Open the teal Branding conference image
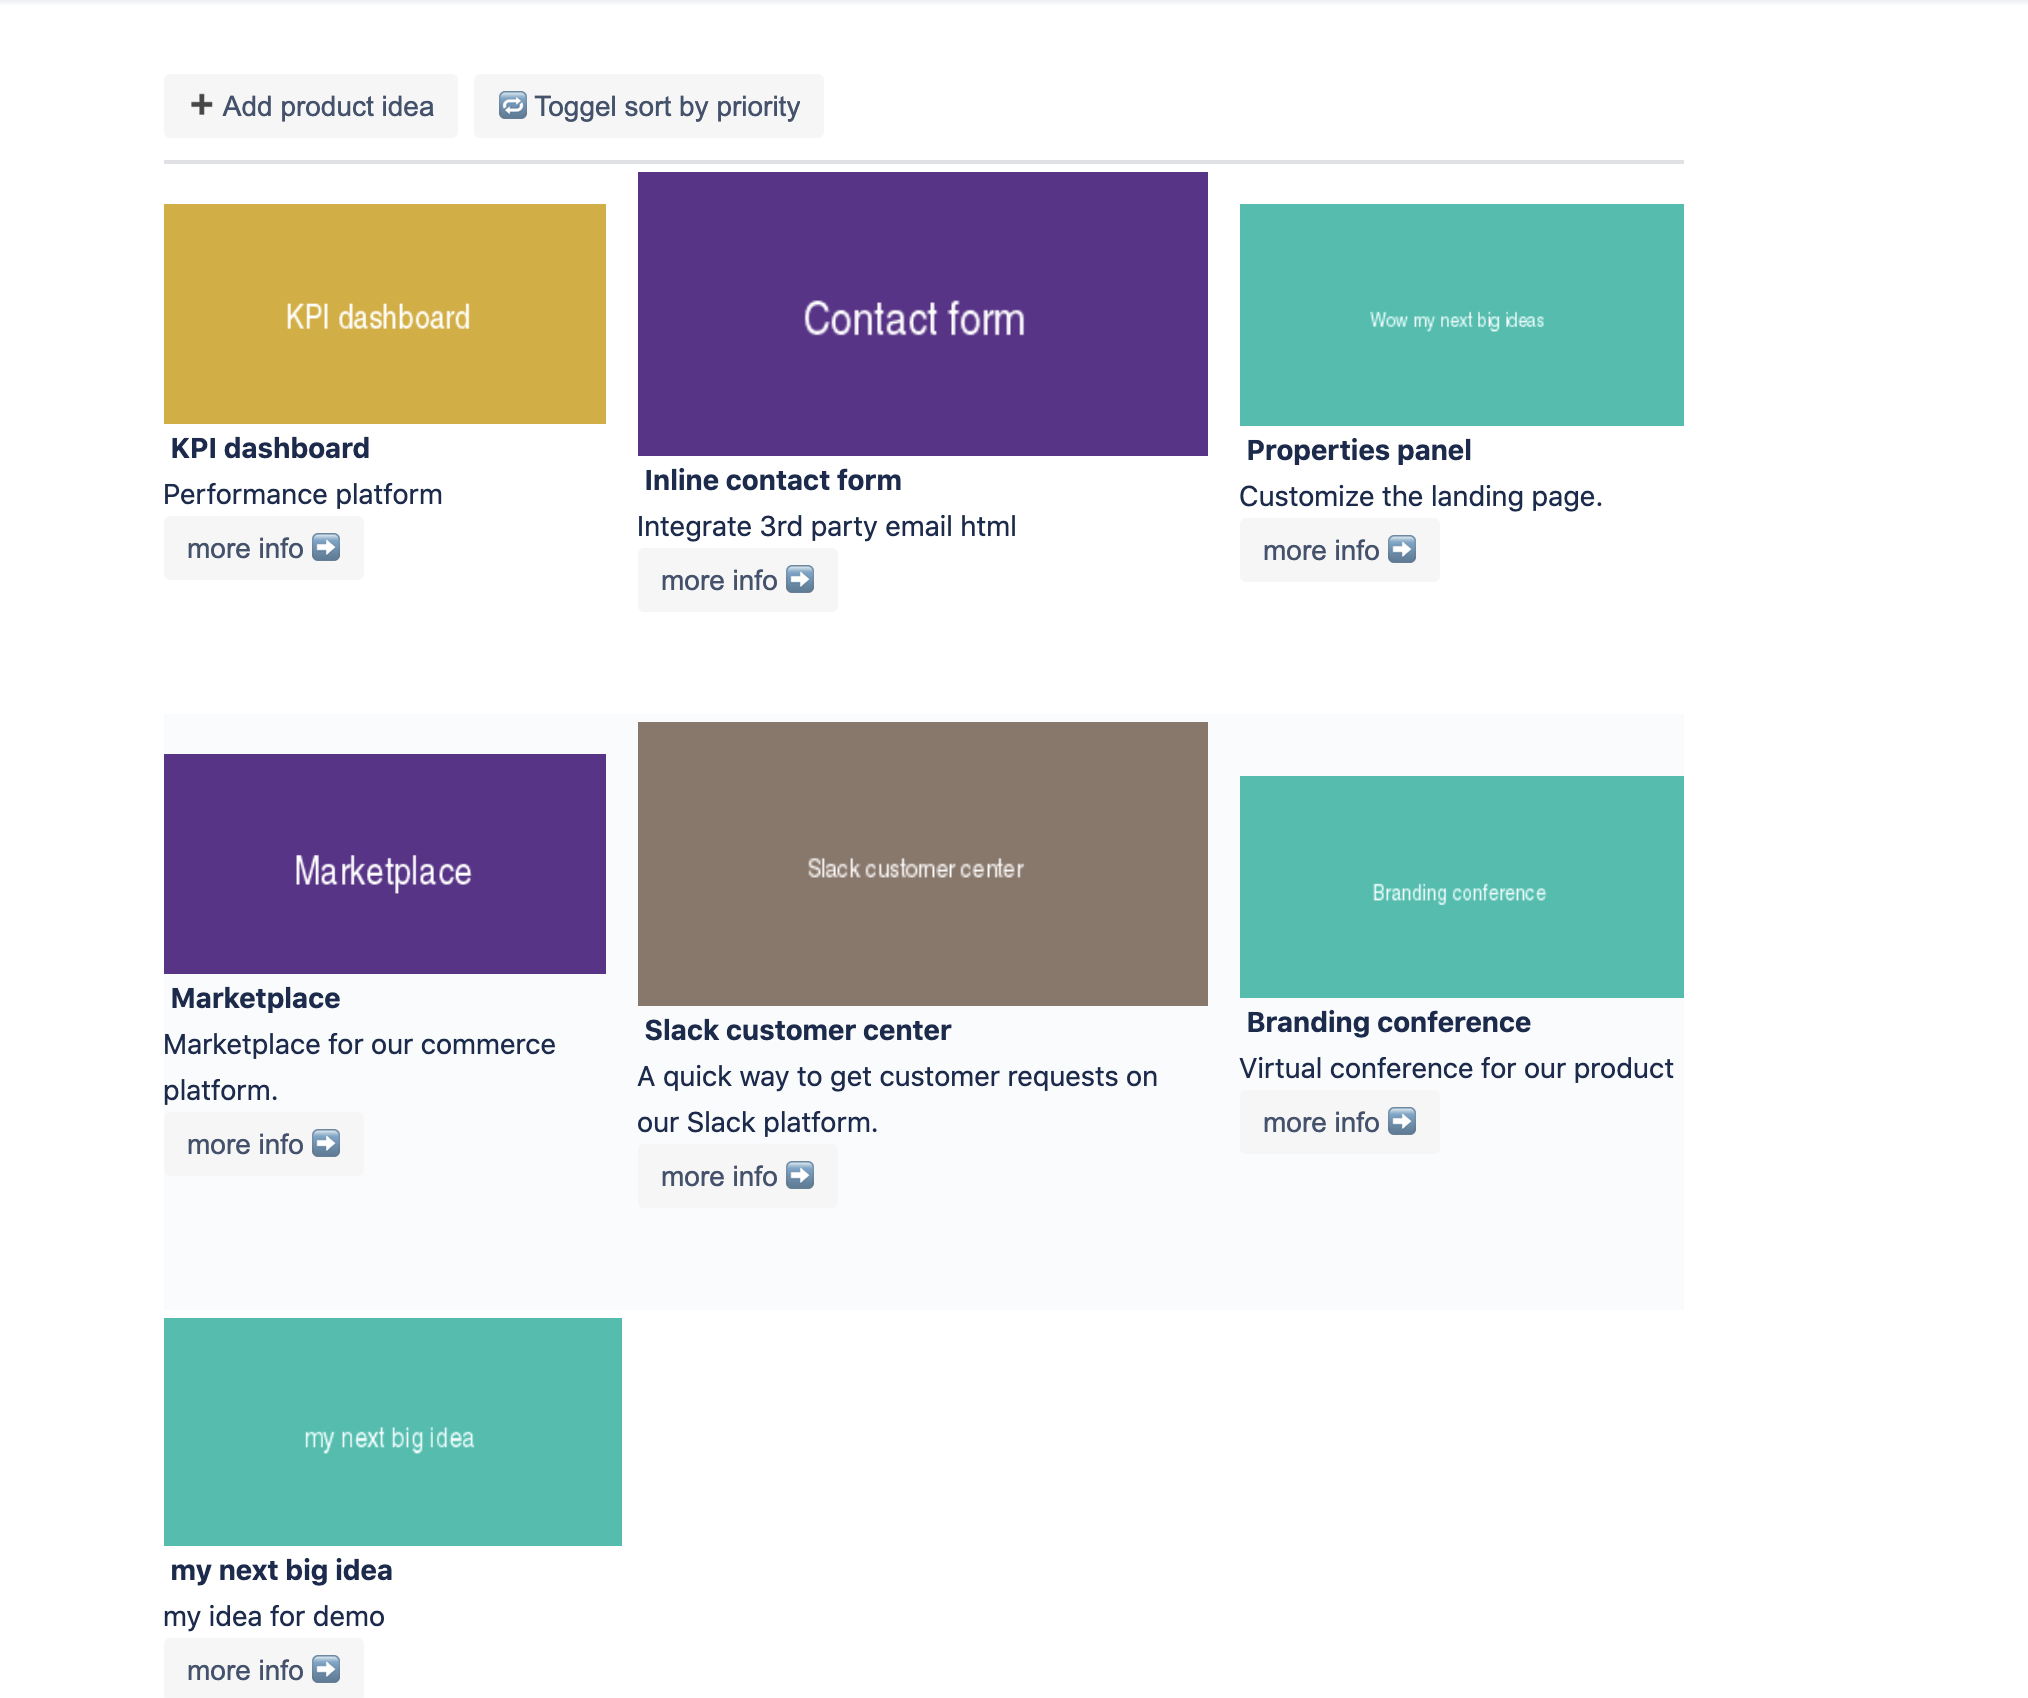 [x=1461, y=887]
